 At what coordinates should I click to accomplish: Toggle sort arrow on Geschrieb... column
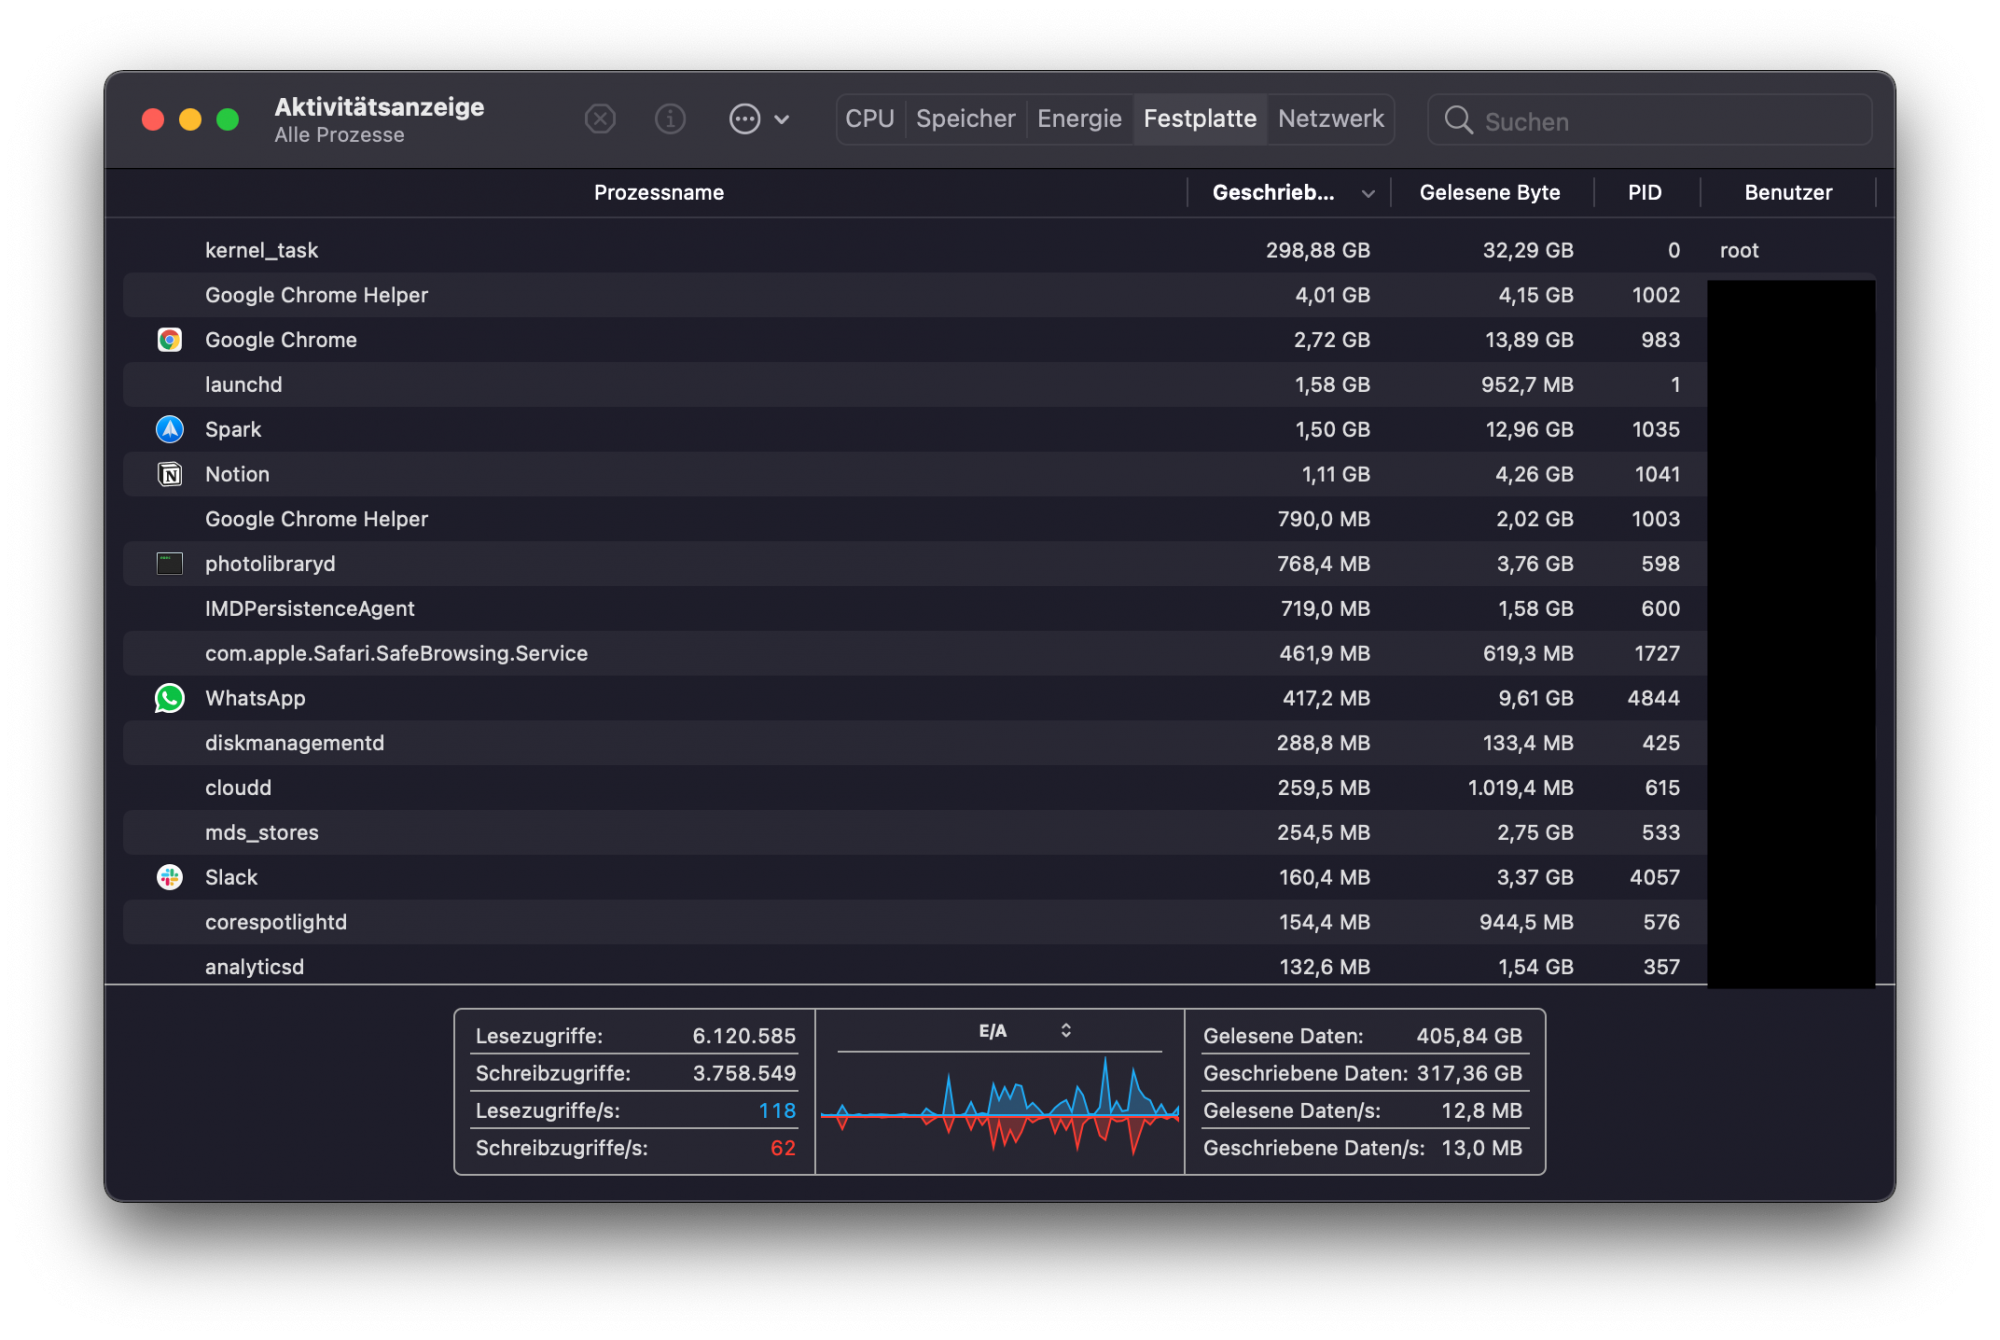(x=1367, y=193)
